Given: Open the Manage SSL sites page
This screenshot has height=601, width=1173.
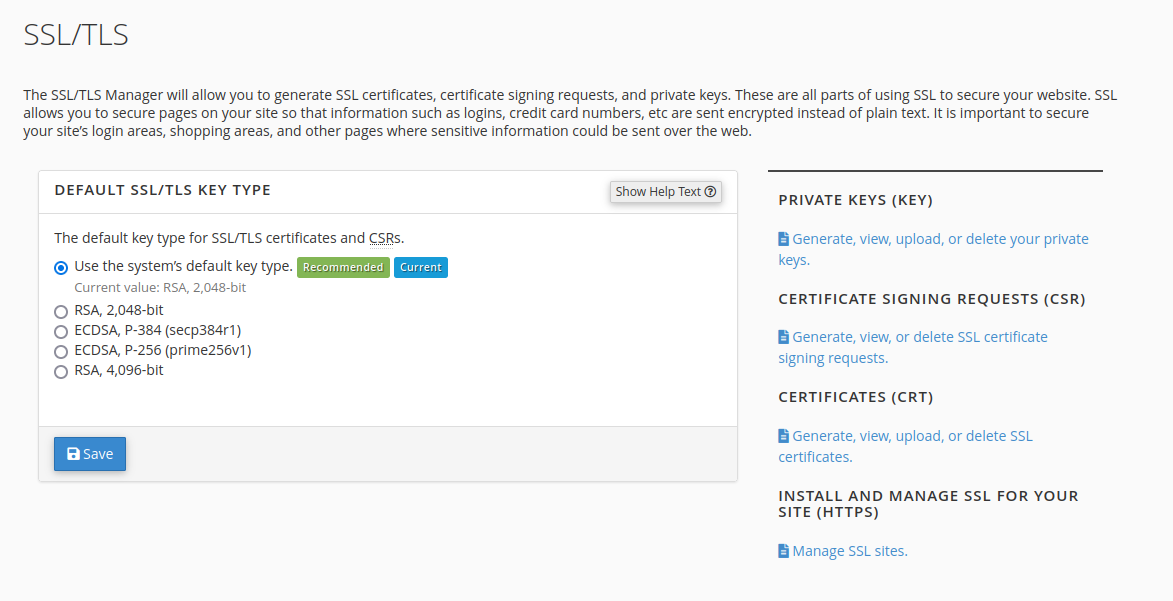Looking at the screenshot, I should (x=850, y=550).
